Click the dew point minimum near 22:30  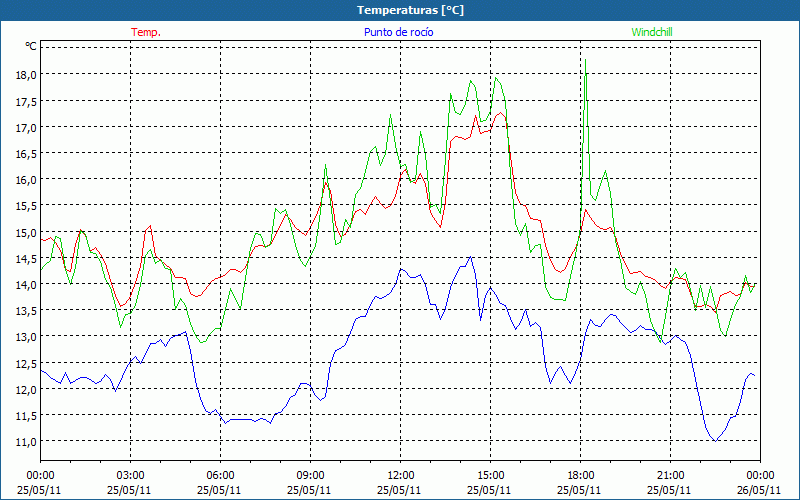coord(716,441)
